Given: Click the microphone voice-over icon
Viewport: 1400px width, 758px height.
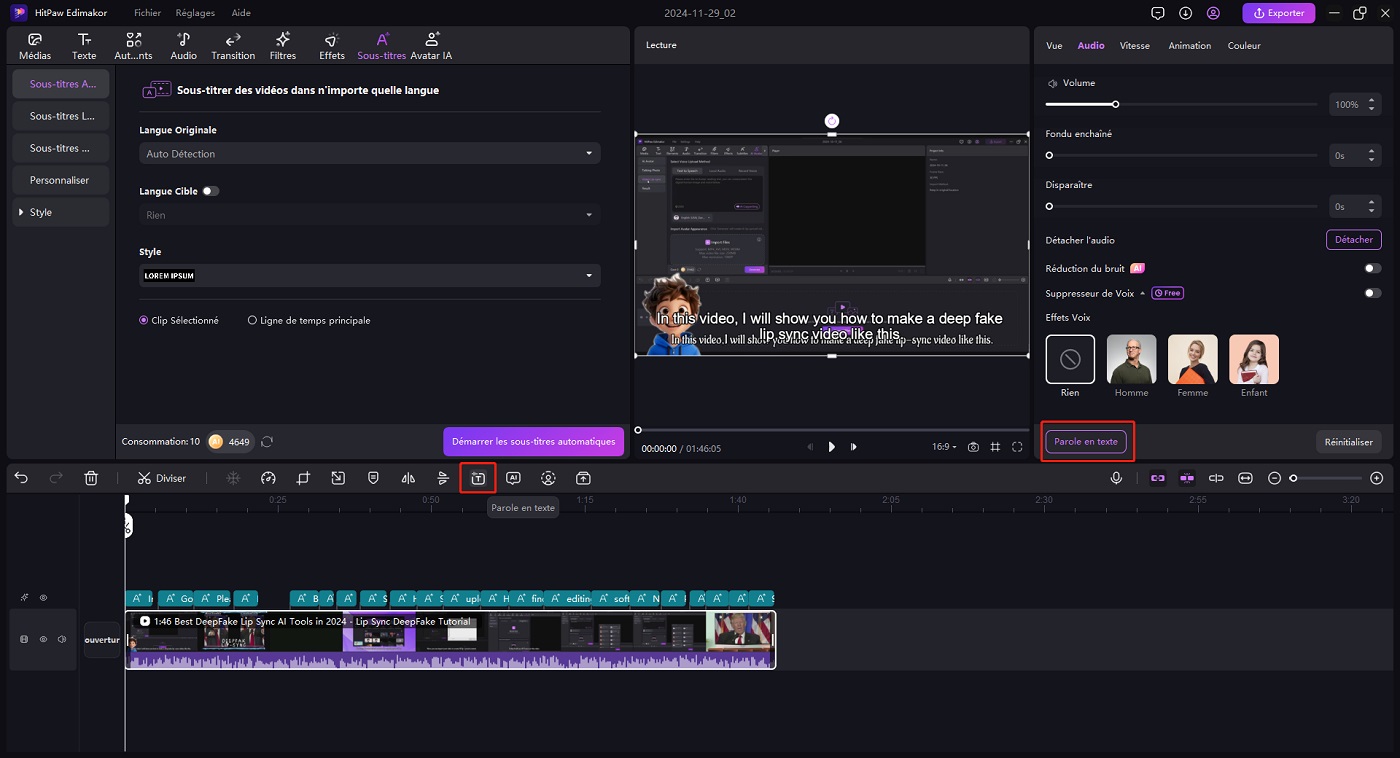Looking at the screenshot, I should tap(1116, 478).
